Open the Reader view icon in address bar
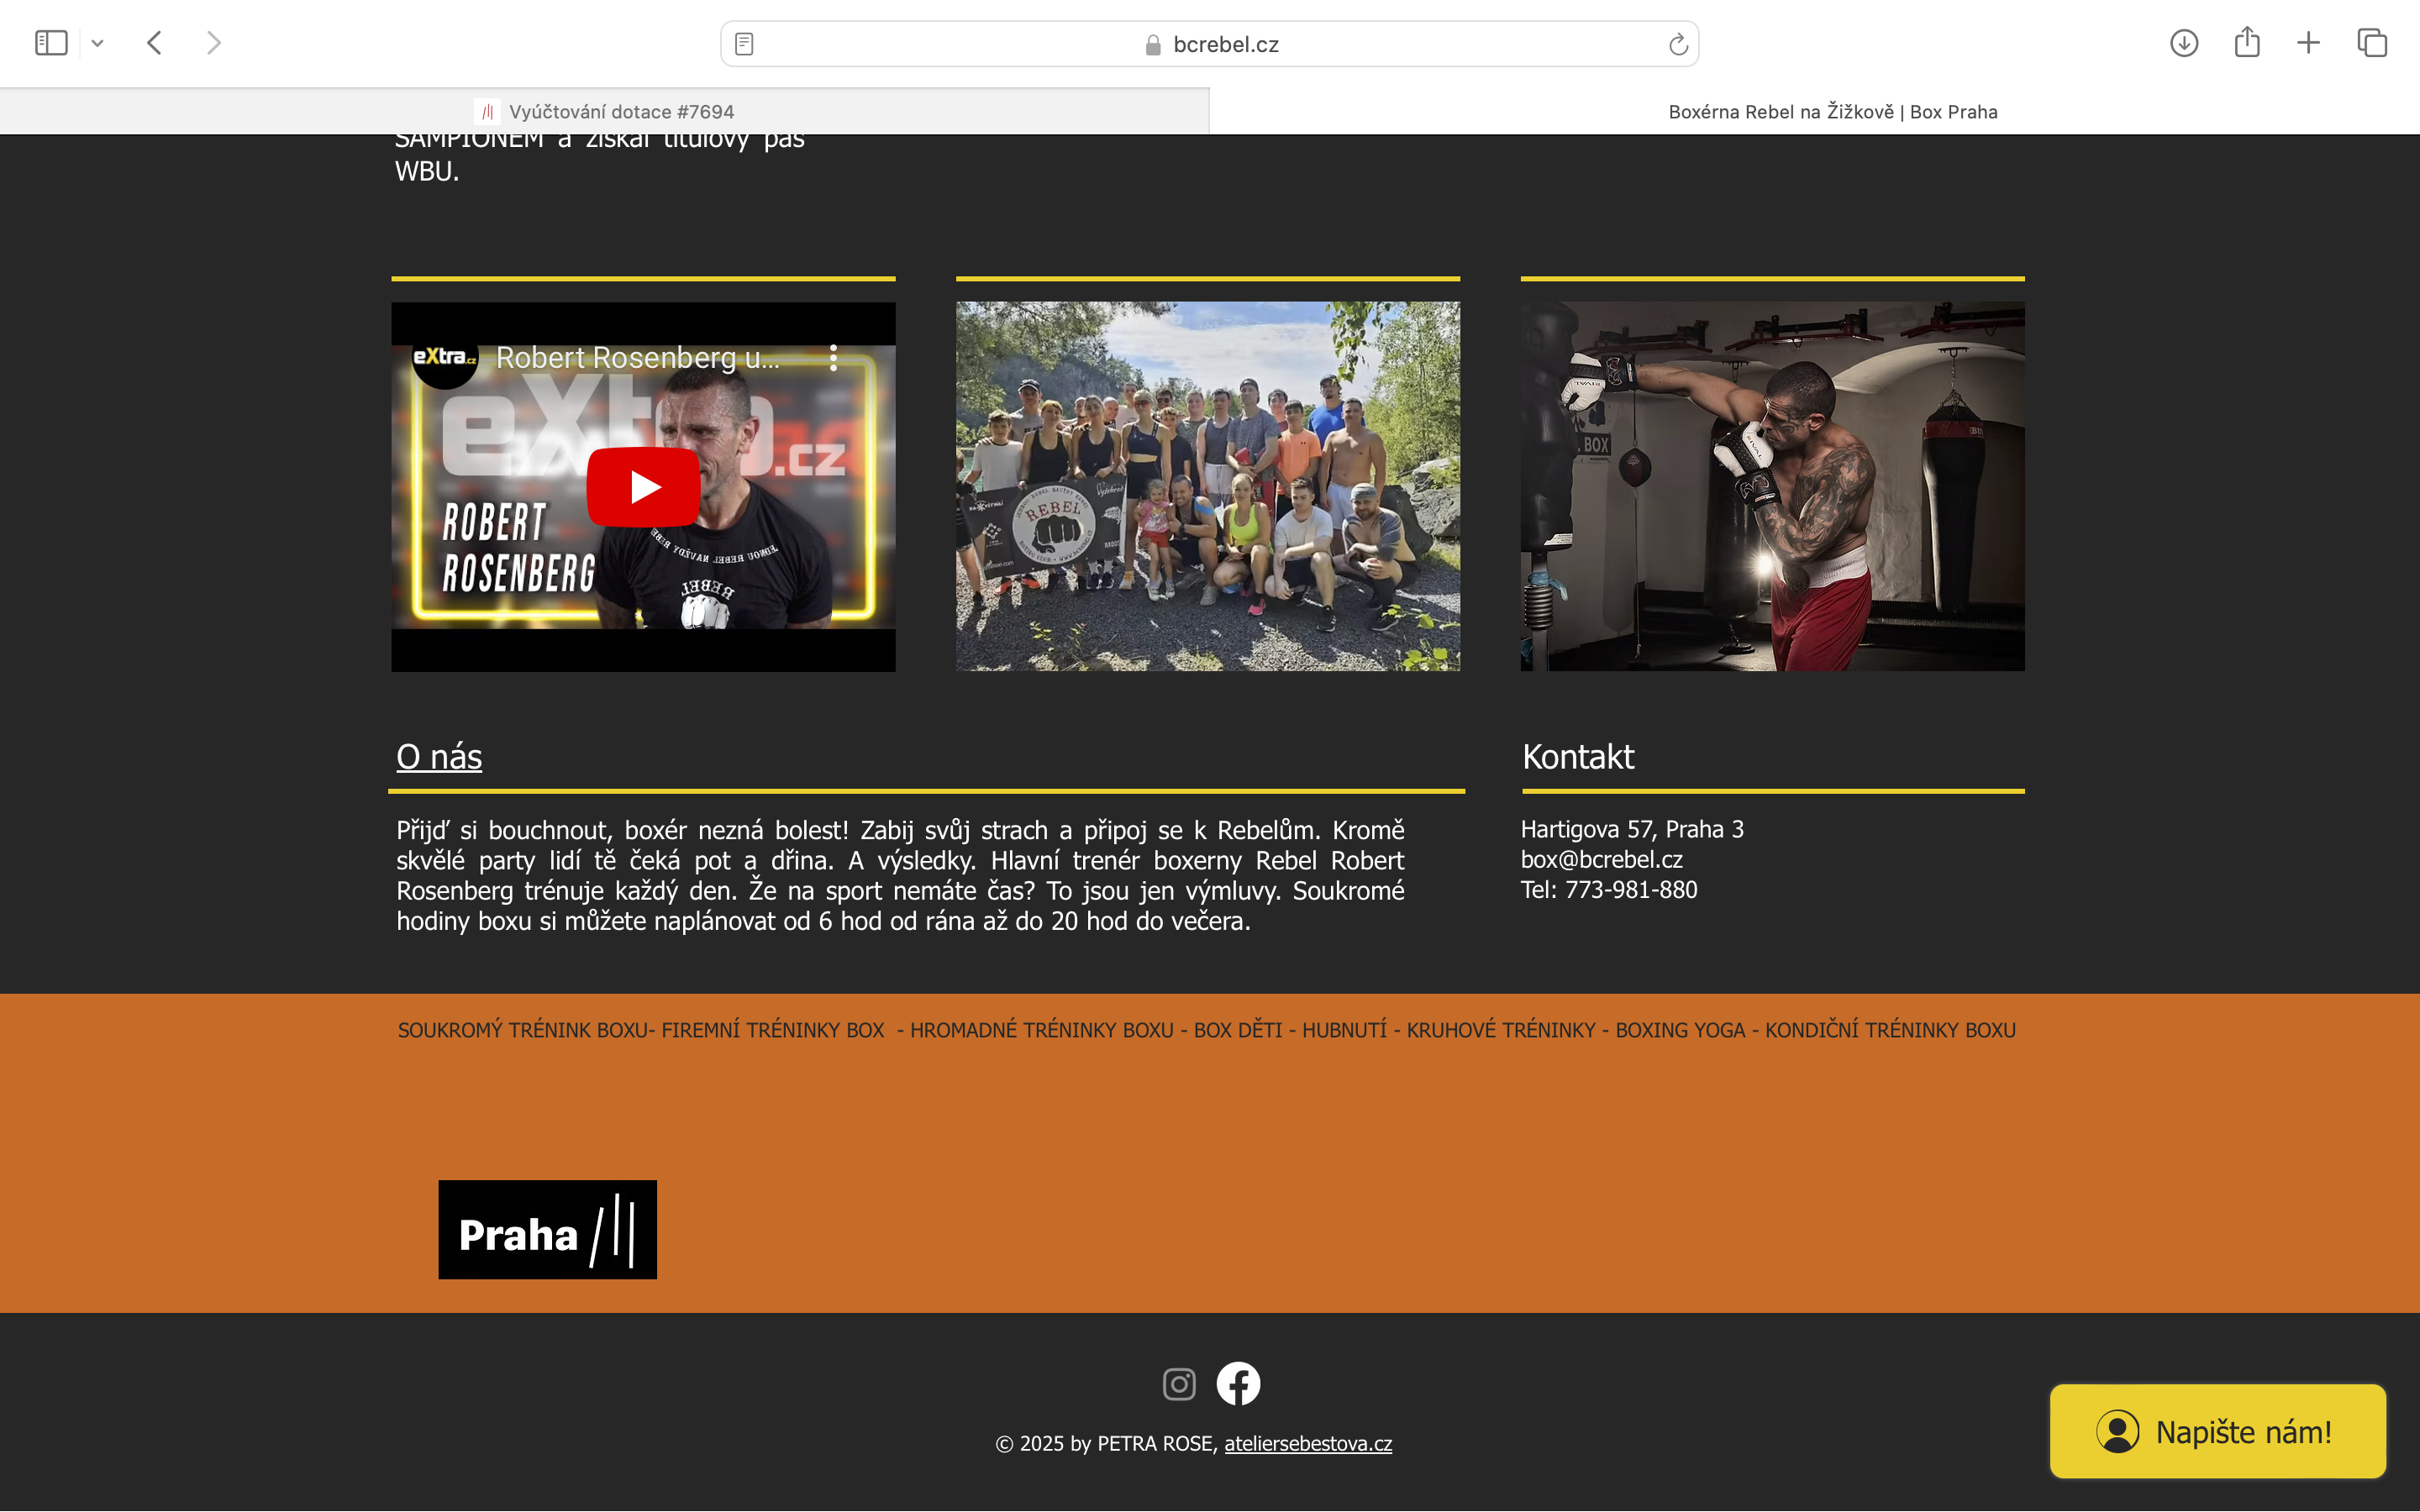This screenshot has height=1512, width=2420. click(x=744, y=44)
